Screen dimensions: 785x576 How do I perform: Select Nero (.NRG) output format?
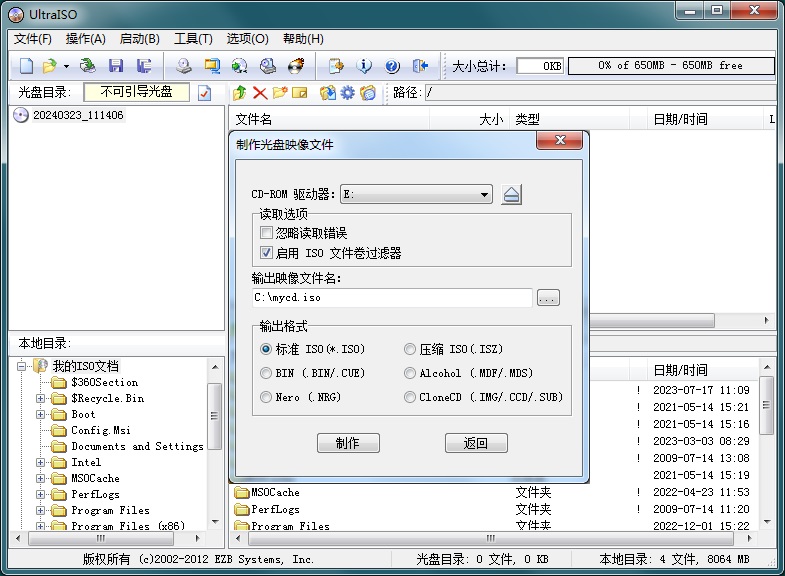[x=266, y=397]
